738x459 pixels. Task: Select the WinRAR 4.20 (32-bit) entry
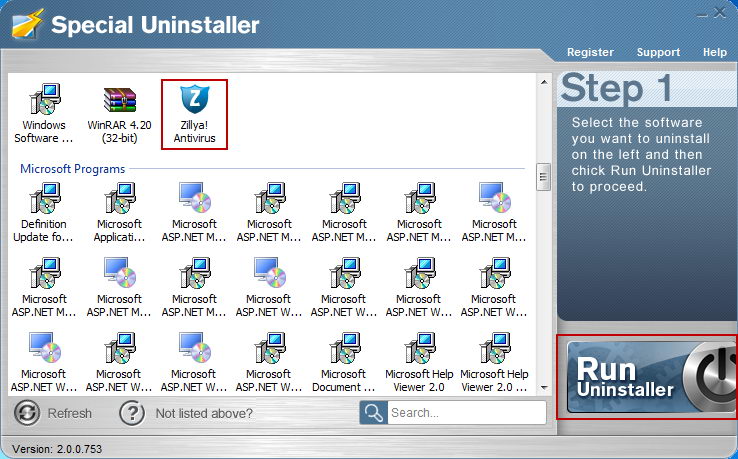(x=120, y=114)
